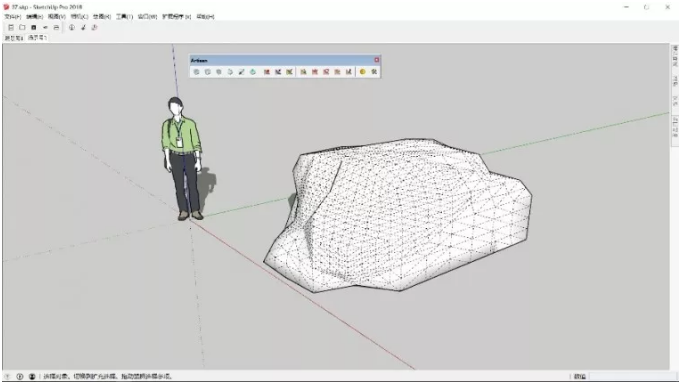682x387 pixels.
Task: Click the sign-in person icon in status bar
Action: (x=32, y=377)
